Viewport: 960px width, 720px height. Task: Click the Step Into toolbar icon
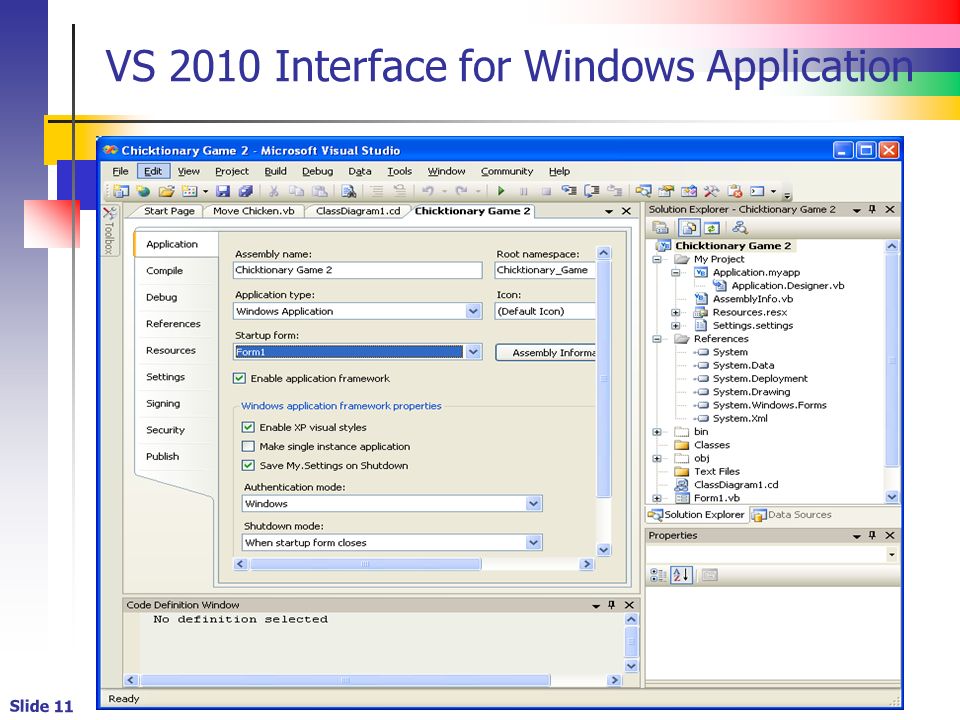(569, 191)
